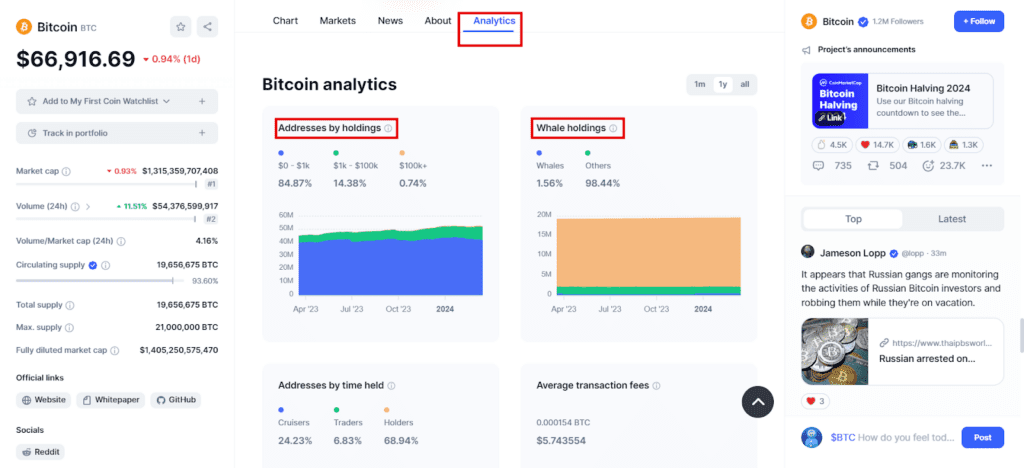
Task: Open the Whitepaper link
Action: (111, 399)
